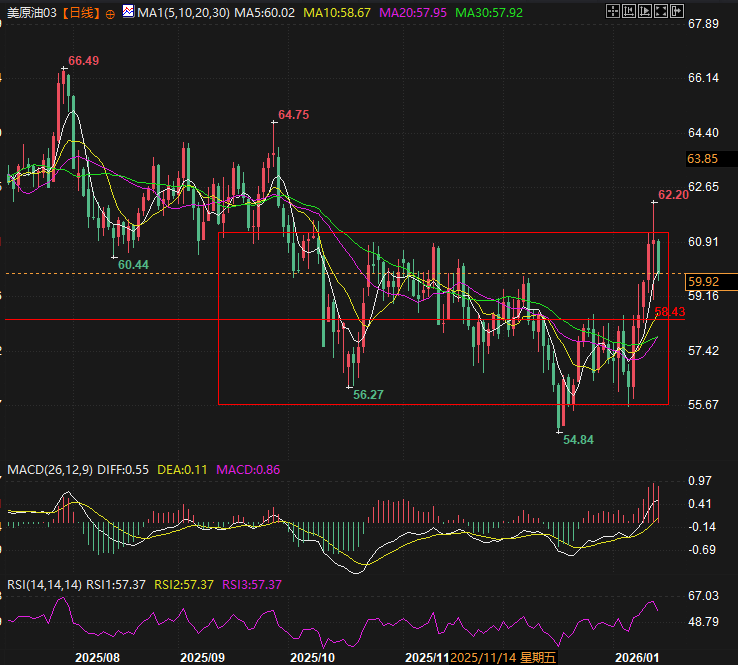The image size is (738, 665).
Task: Click the 66.49 high price label
Action: point(84,61)
